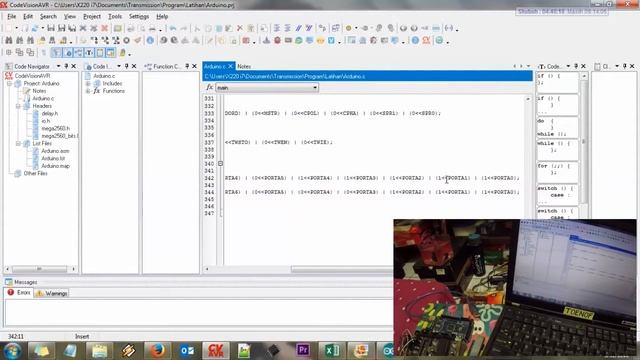Image resolution: width=640 pixels, height=360 pixels.
Task: Click Code Navigator horizontal scrollbar thumb
Action: point(39,269)
